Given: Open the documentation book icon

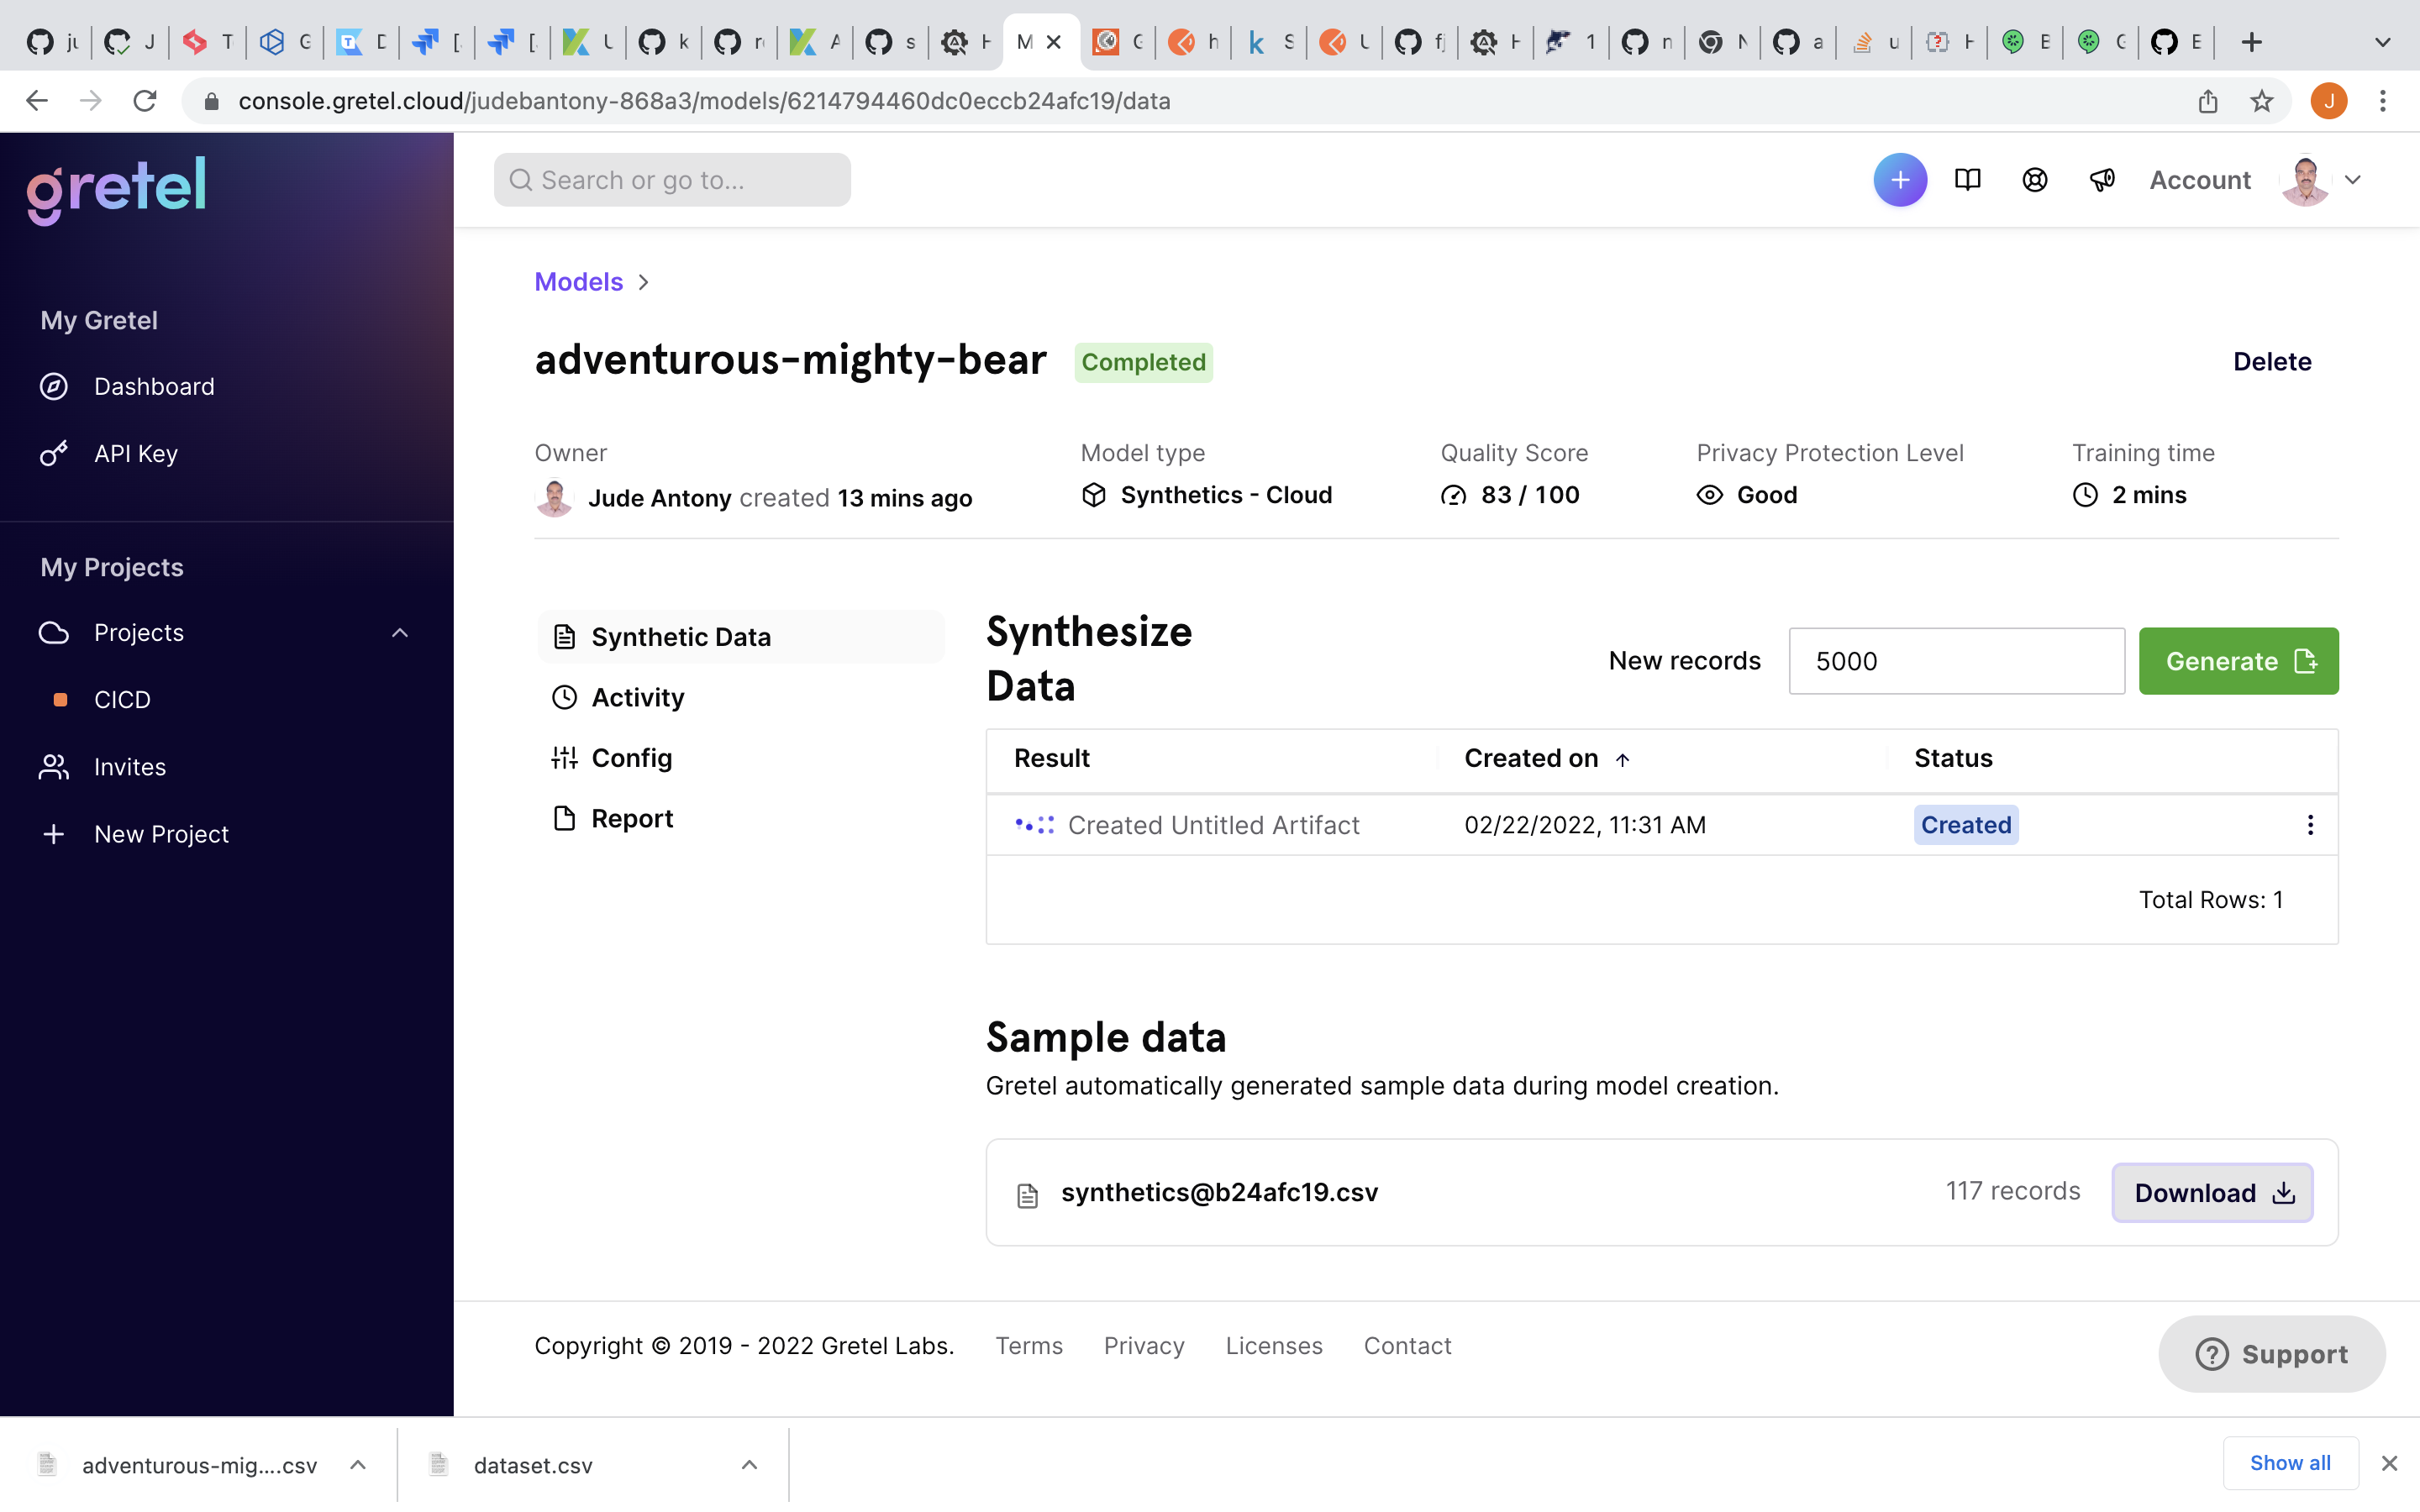Looking at the screenshot, I should 1967,180.
